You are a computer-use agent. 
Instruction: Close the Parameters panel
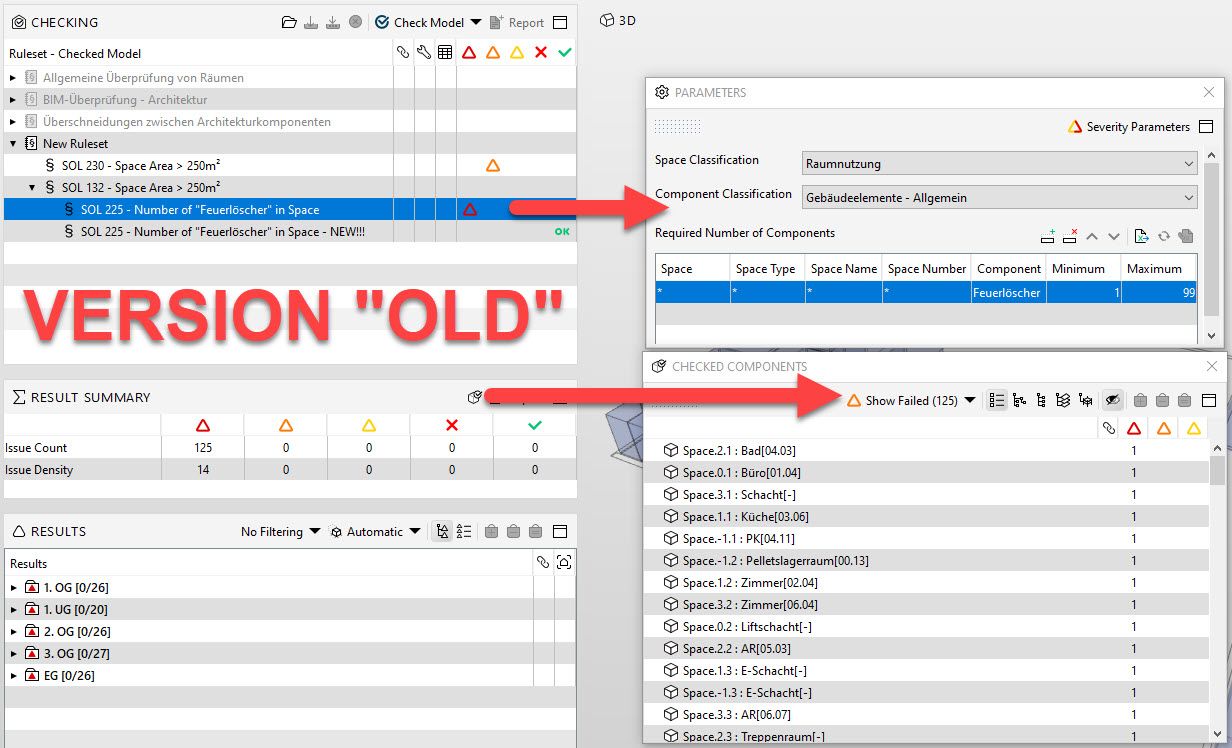(x=1209, y=92)
